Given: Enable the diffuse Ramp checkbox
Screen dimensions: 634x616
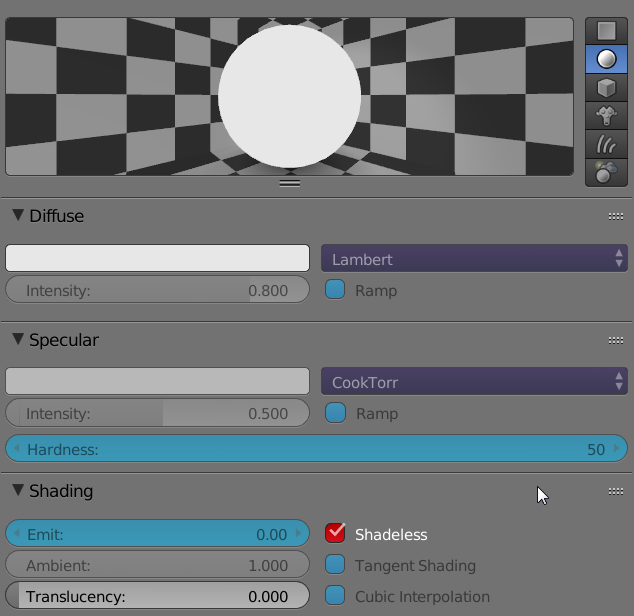Looking at the screenshot, I should tap(335, 290).
